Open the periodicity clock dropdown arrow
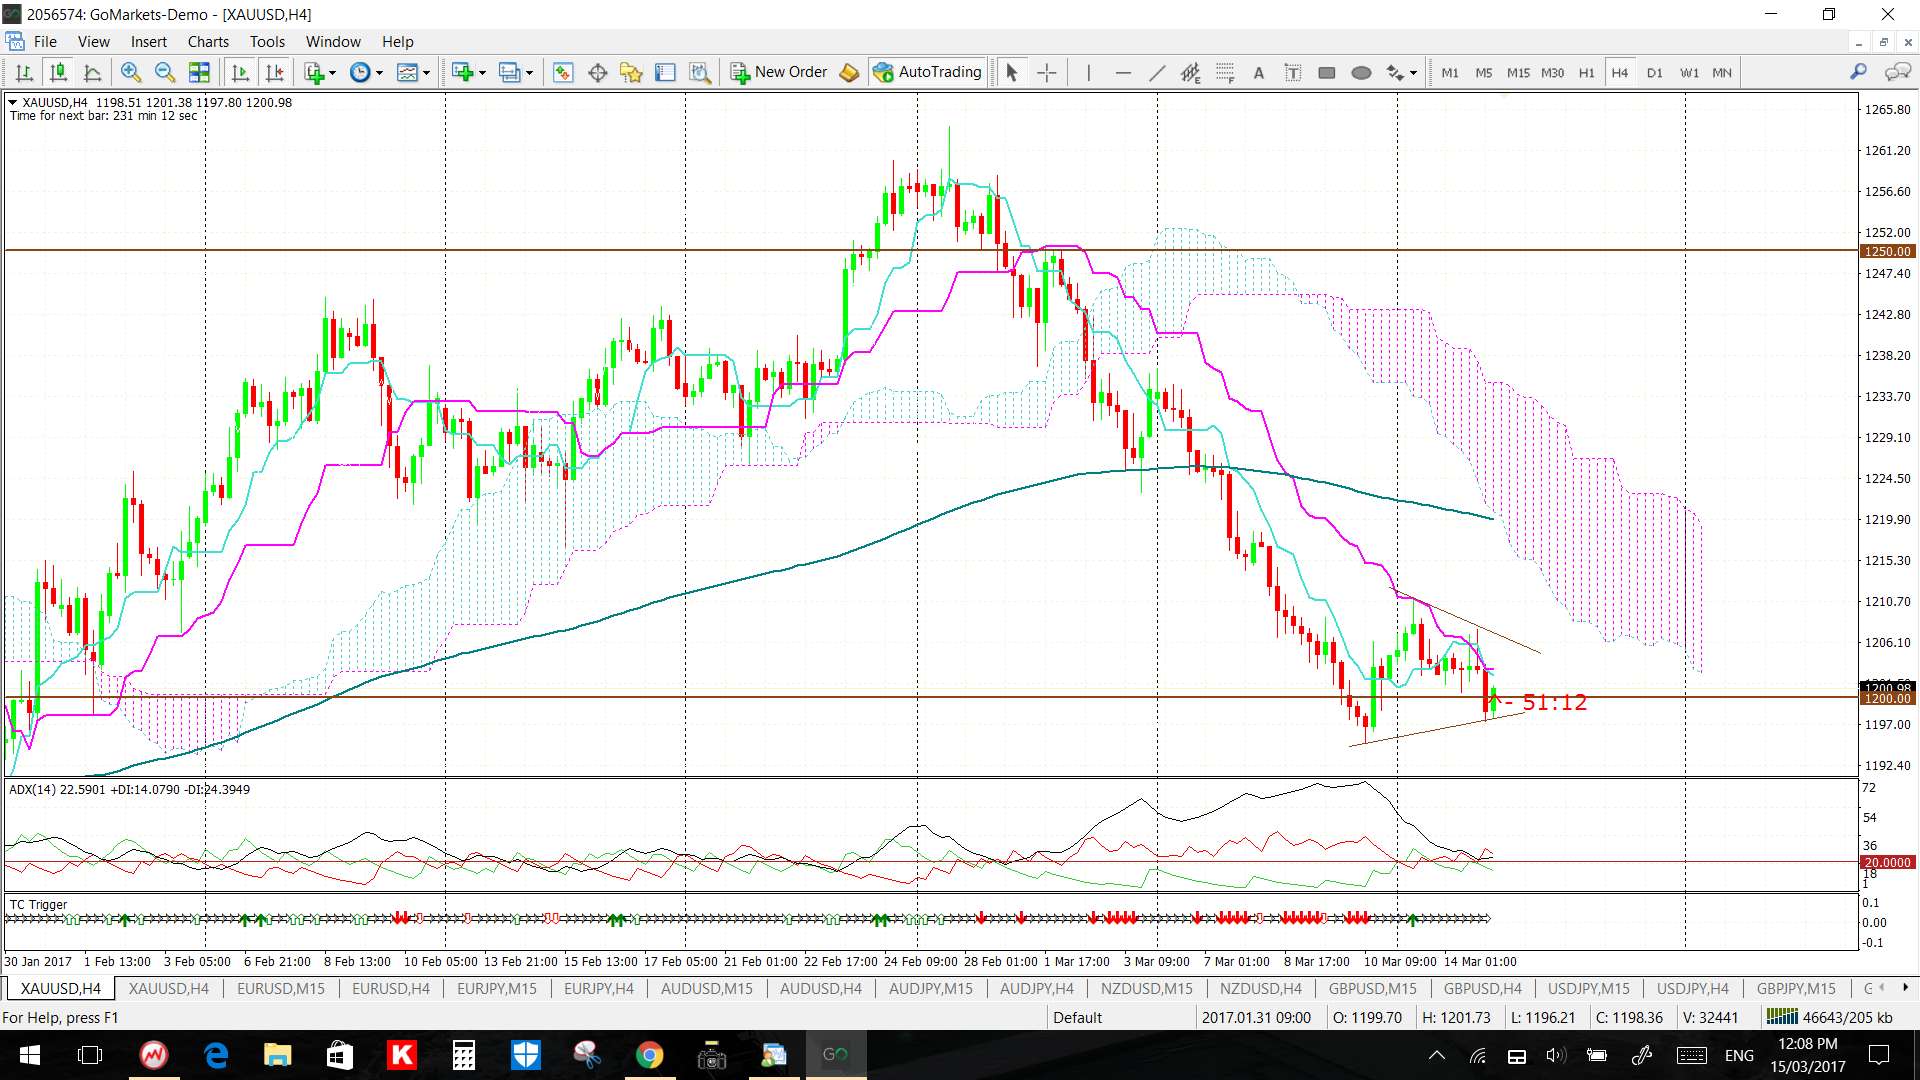This screenshot has height=1080, width=1920. [379, 72]
